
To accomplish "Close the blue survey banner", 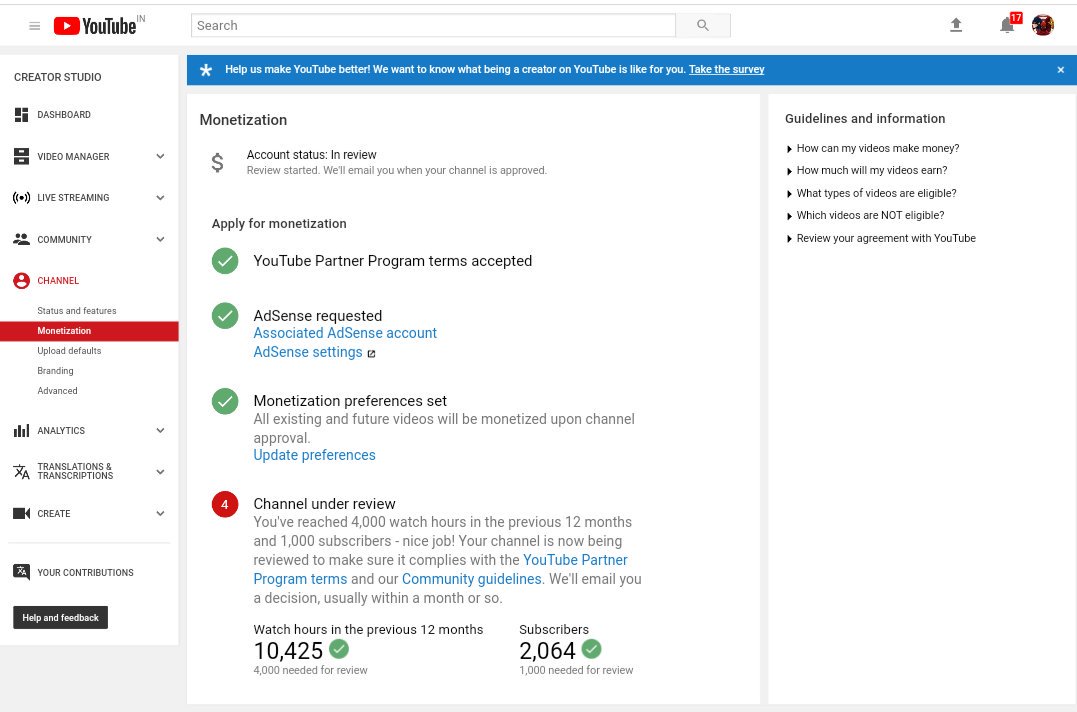I will 1061,70.
